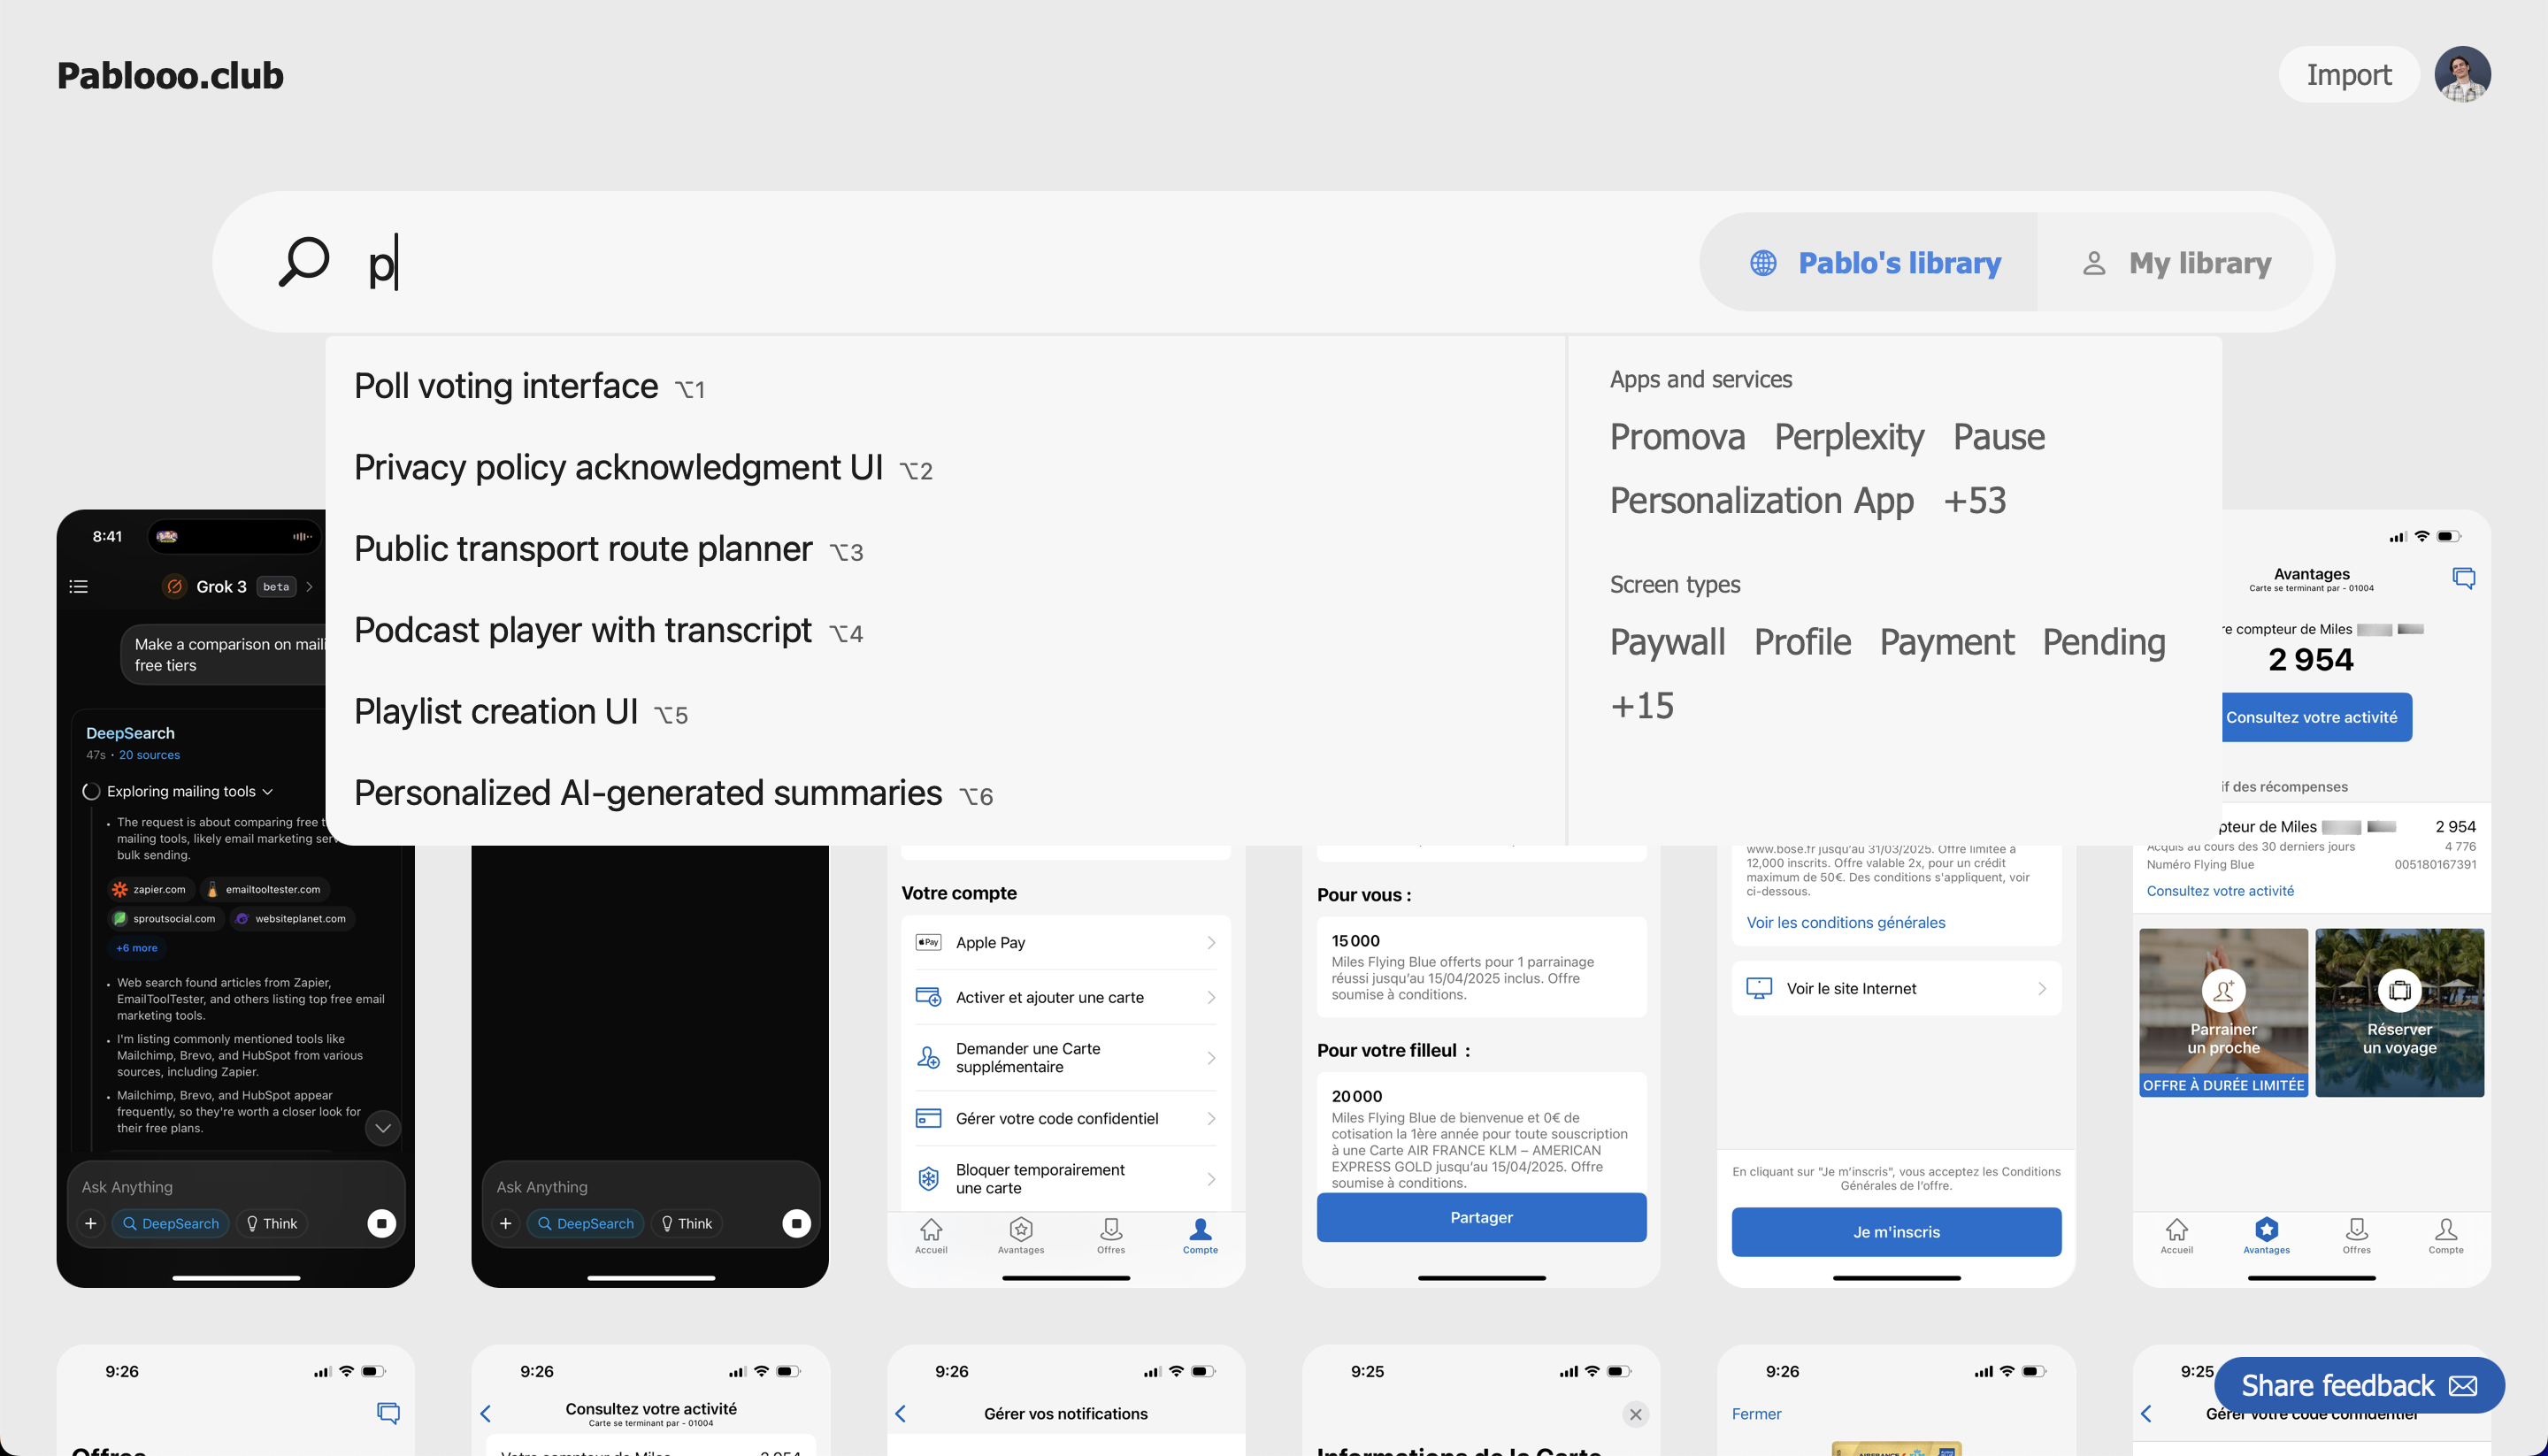Open the Grok hamburger menu icon
Viewport: 2548px width, 1456px height.
pyautogui.click(x=79, y=587)
